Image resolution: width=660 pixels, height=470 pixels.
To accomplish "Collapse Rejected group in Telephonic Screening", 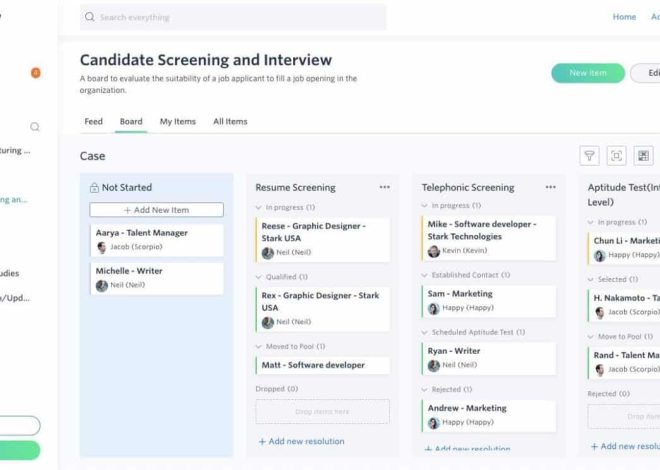I will 424,389.
